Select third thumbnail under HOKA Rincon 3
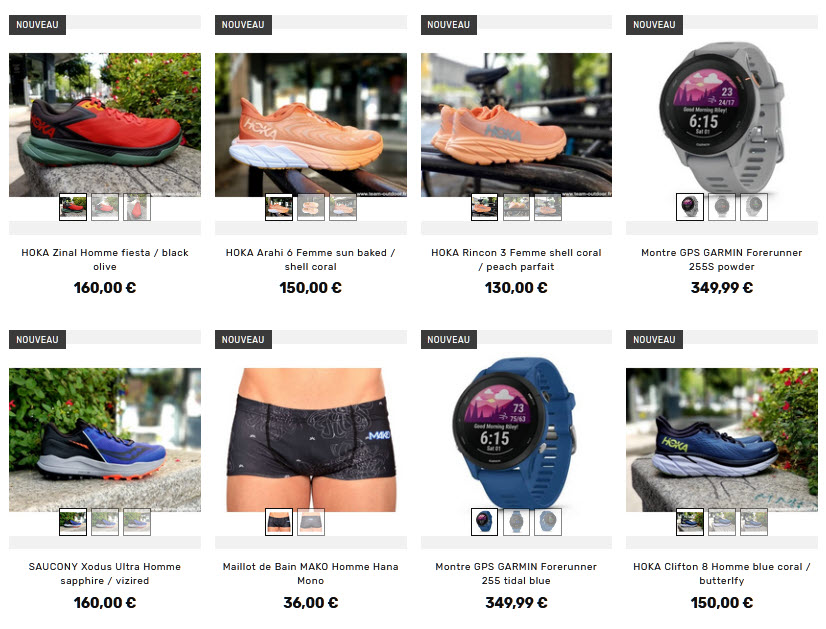The width and height of the screenshot is (826, 629). coord(548,207)
